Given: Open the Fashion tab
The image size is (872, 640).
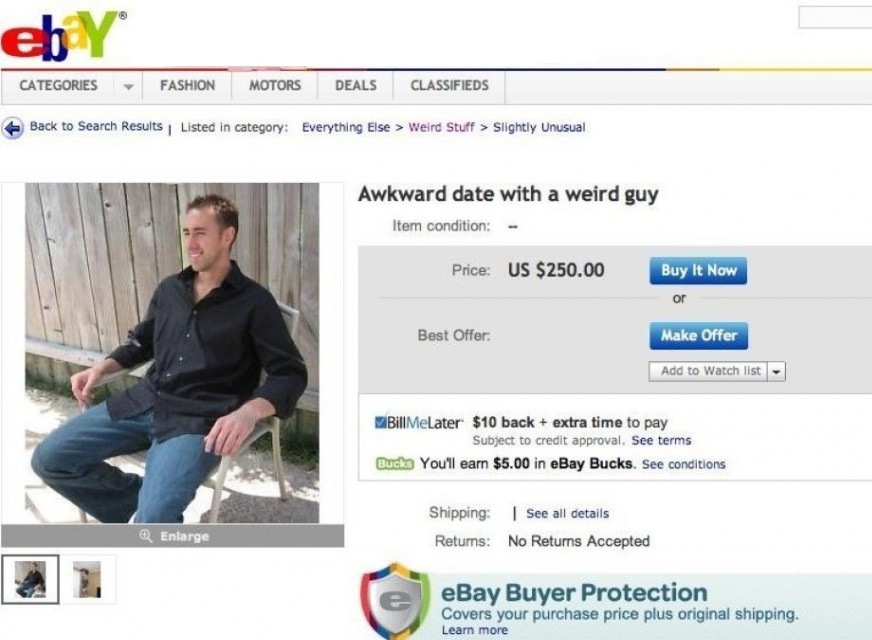Looking at the screenshot, I should (x=187, y=86).
